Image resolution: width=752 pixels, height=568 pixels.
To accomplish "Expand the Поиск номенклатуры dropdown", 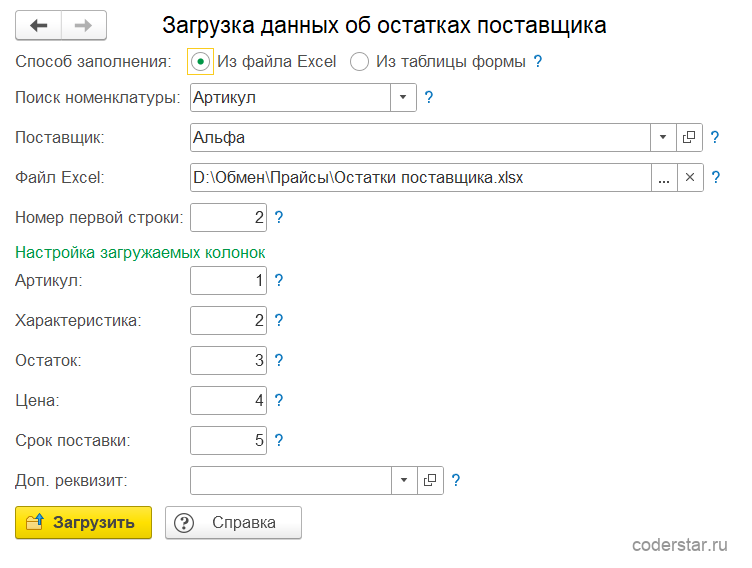I will point(403,97).
